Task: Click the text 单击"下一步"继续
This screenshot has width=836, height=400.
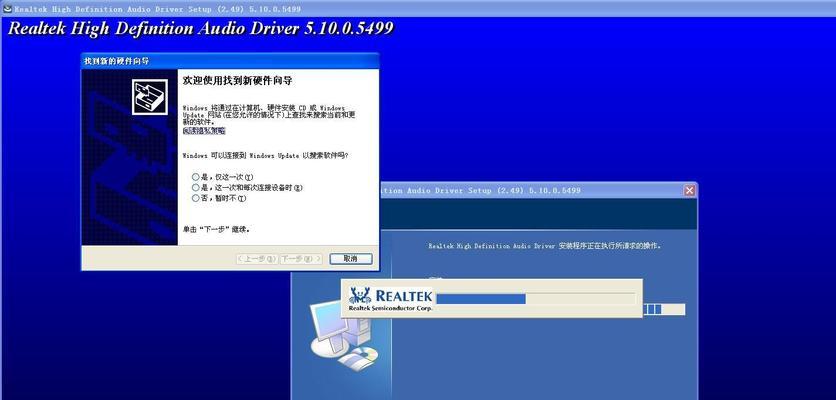Action: (x=216, y=229)
